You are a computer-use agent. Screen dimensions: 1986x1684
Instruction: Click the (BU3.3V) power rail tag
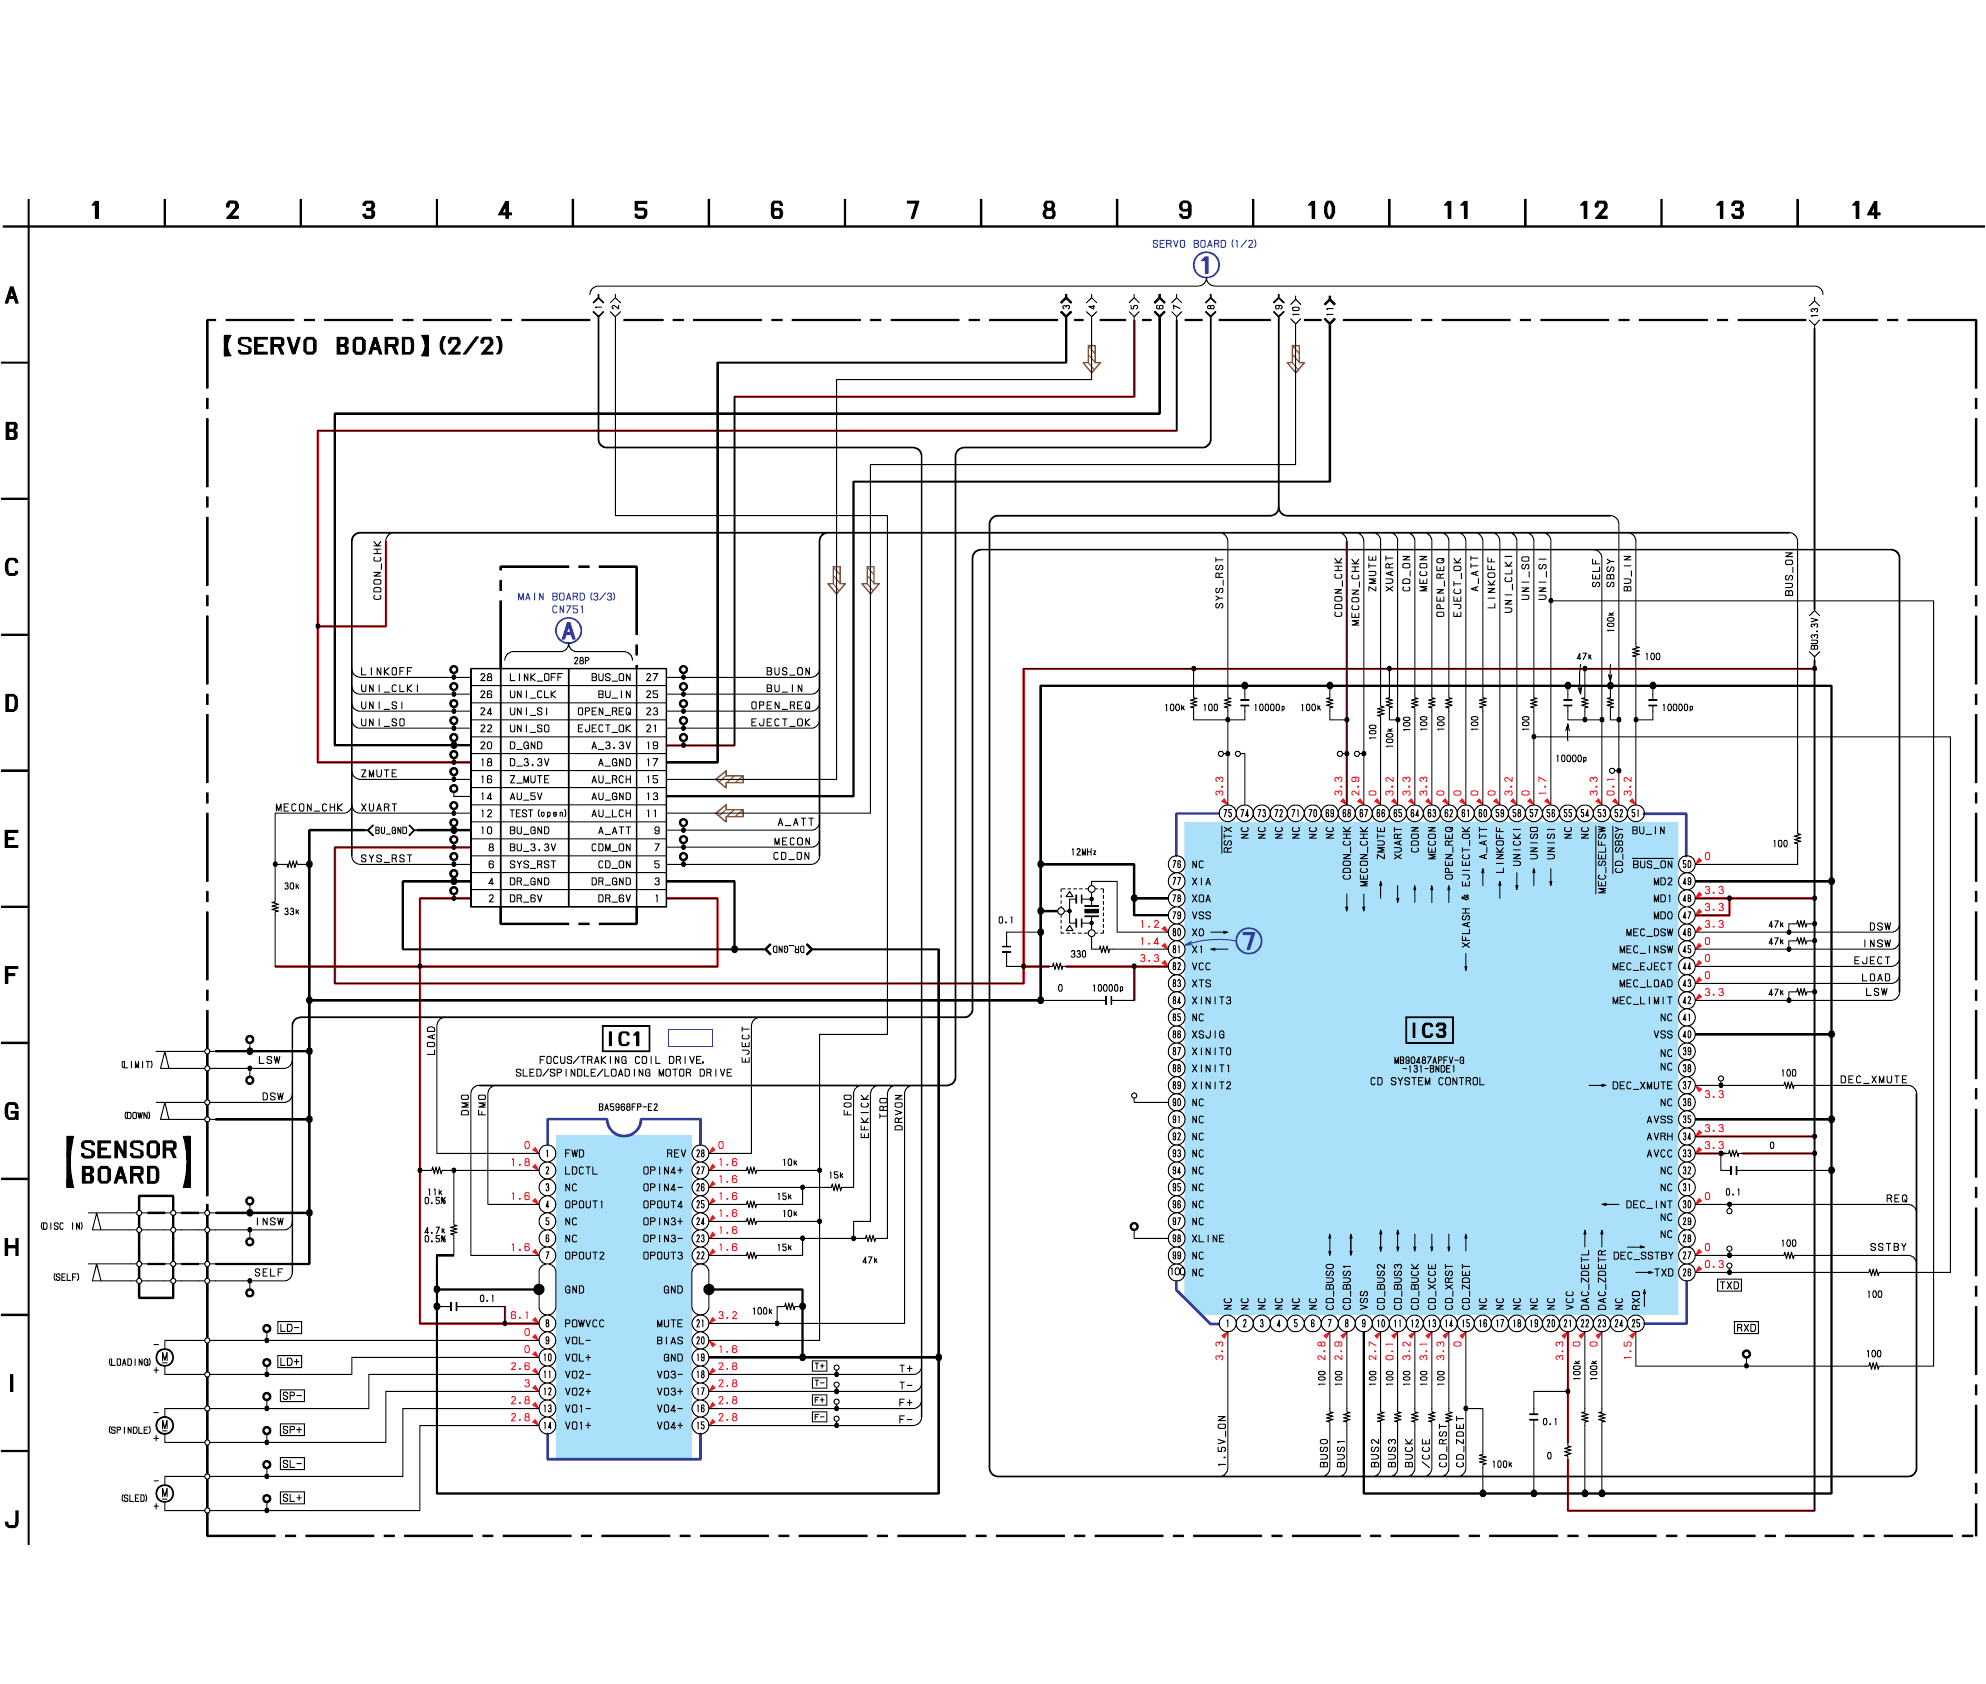(x=1814, y=635)
